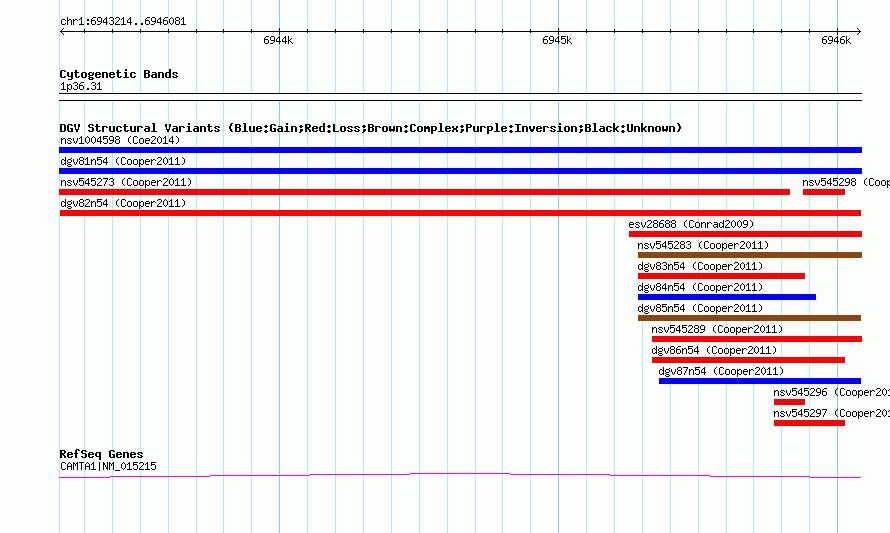Screen dimensions: 890x533
Task: Open the dgv82n54 (Cooper2011) label
Action: (x=123, y=203)
